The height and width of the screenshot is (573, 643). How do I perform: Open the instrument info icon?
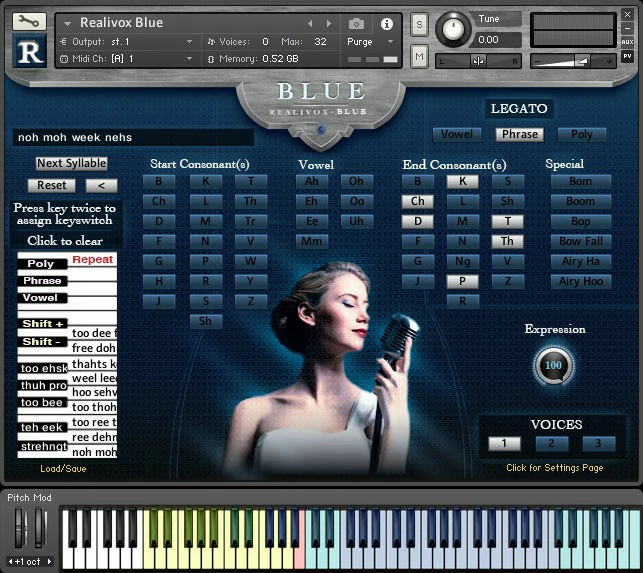tap(387, 23)
